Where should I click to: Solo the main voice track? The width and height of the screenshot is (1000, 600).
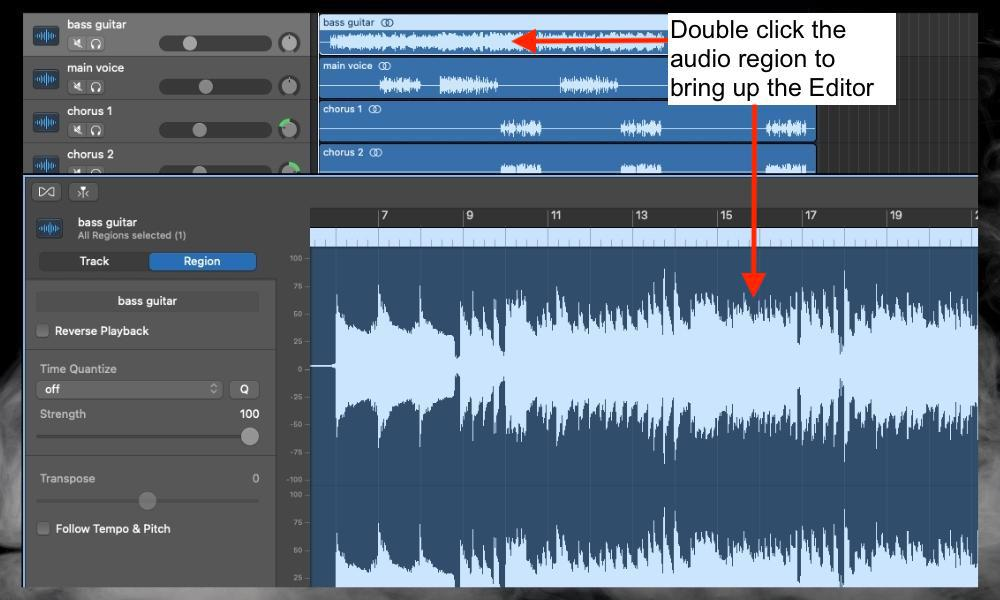[96, 87]
